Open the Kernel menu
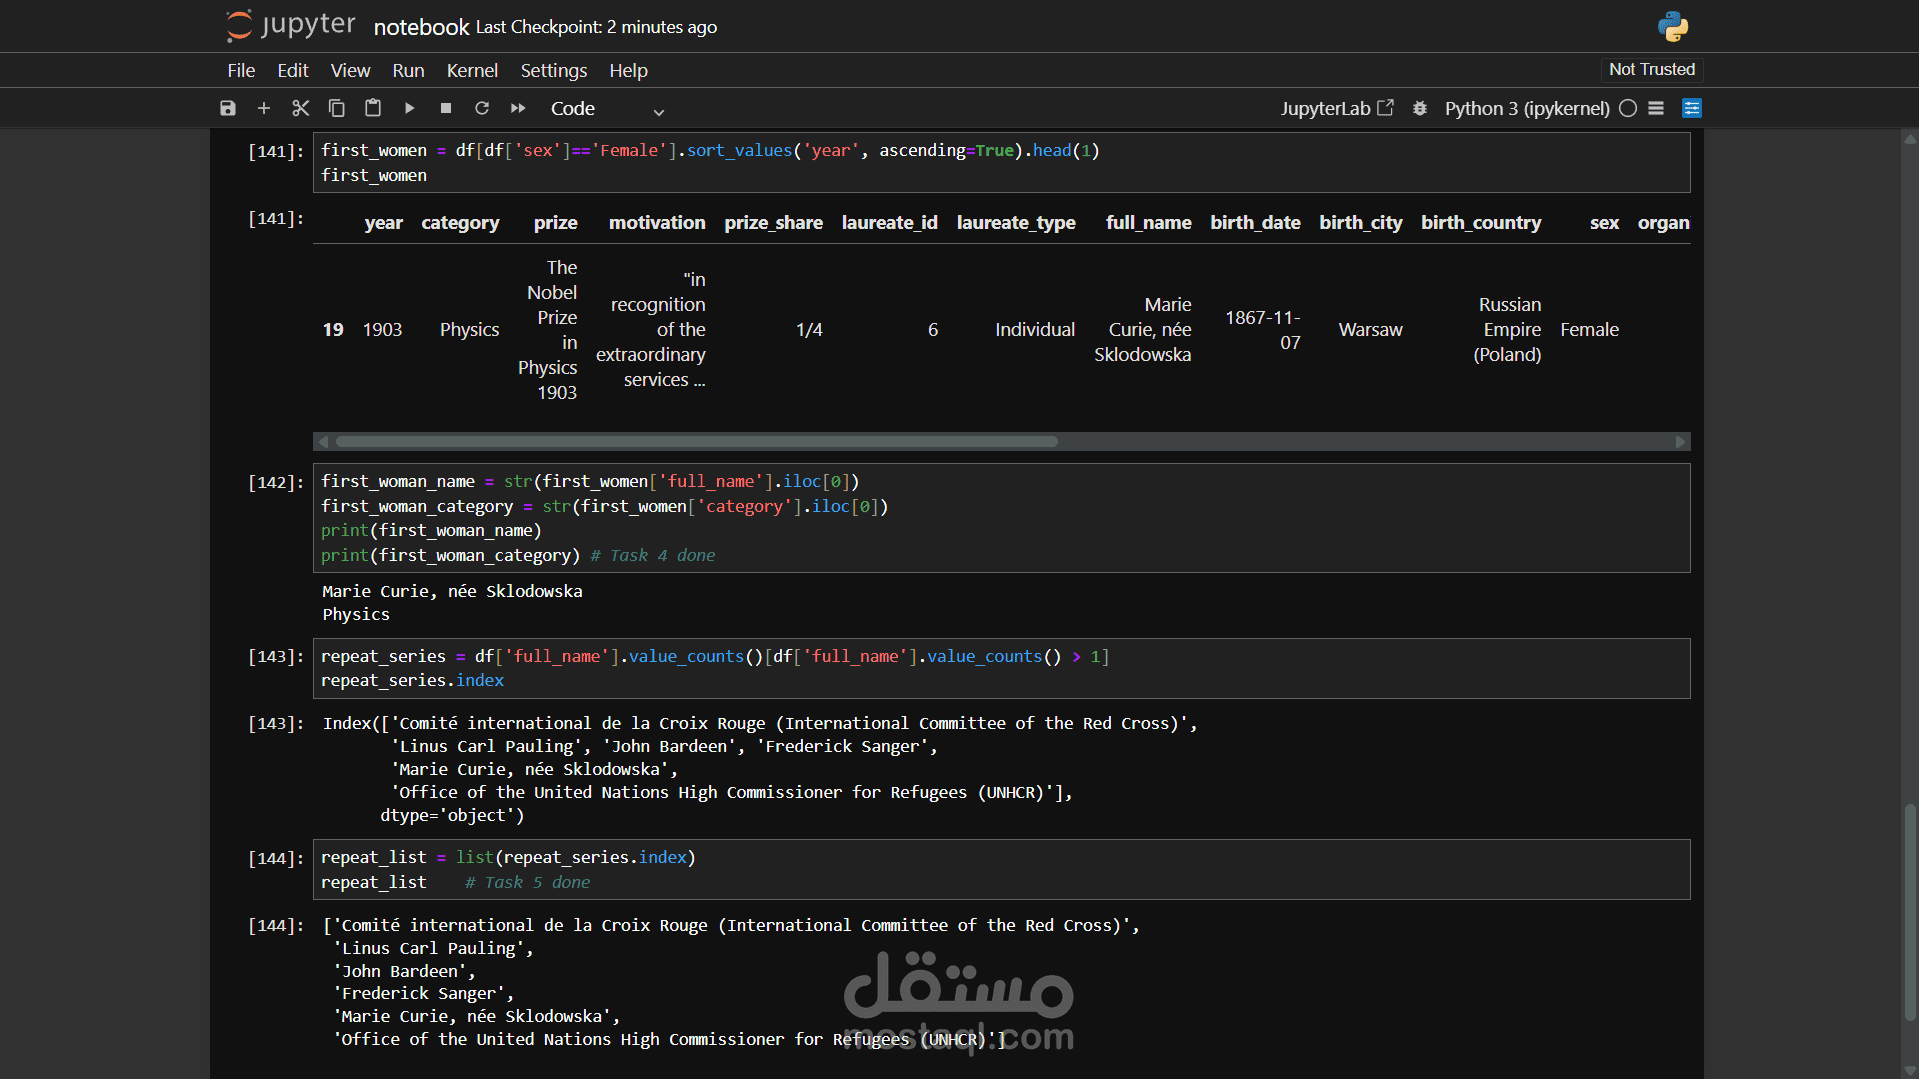 472,70
